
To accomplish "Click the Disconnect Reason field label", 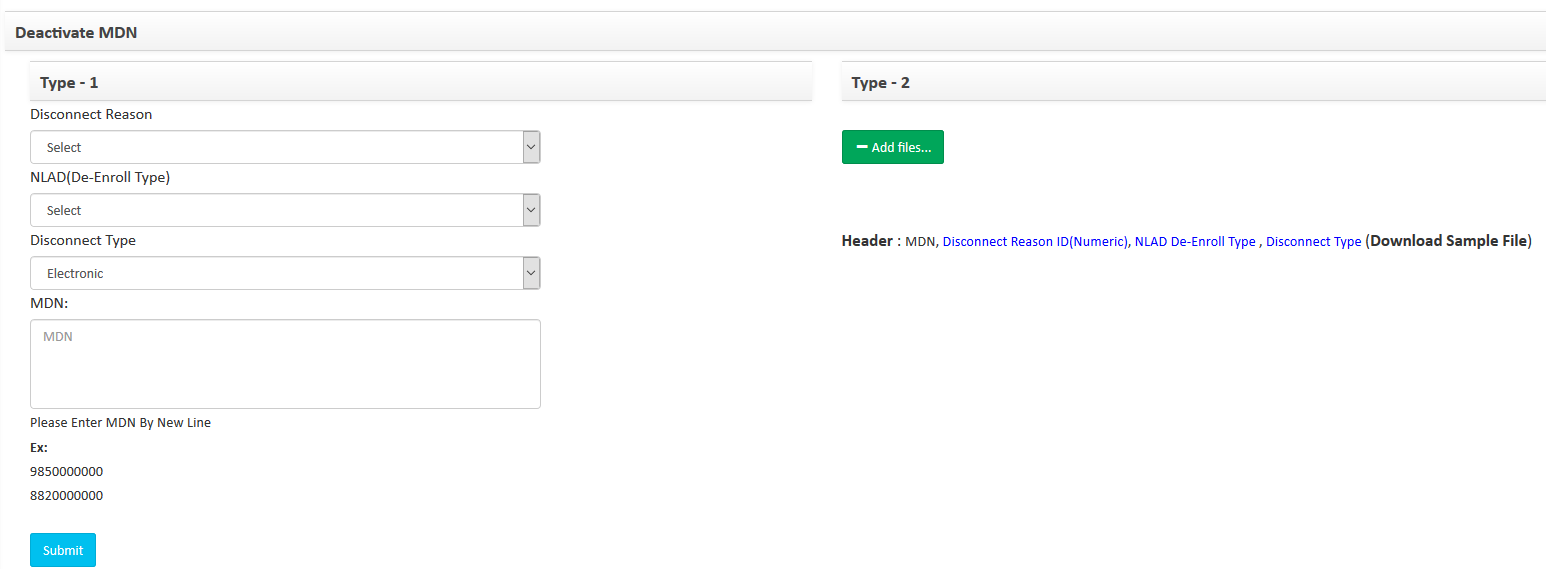I will (x=91, y=114).
